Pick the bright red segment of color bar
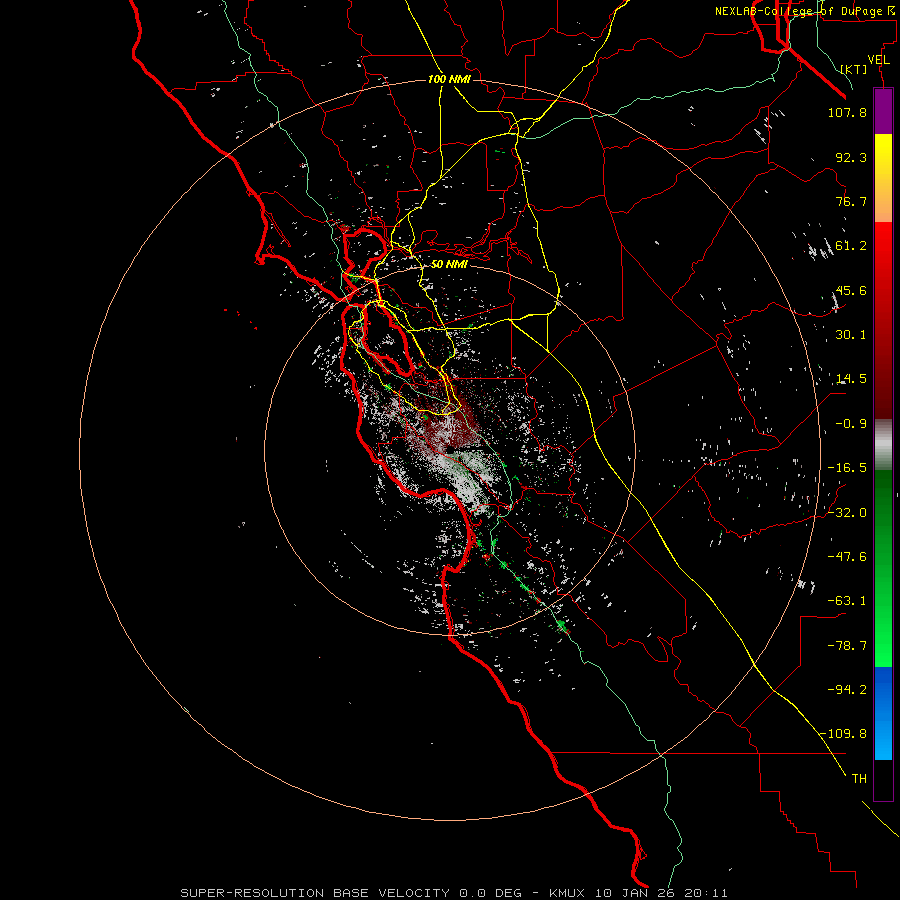This screenshot has width=900, height=900. point(883,320)
